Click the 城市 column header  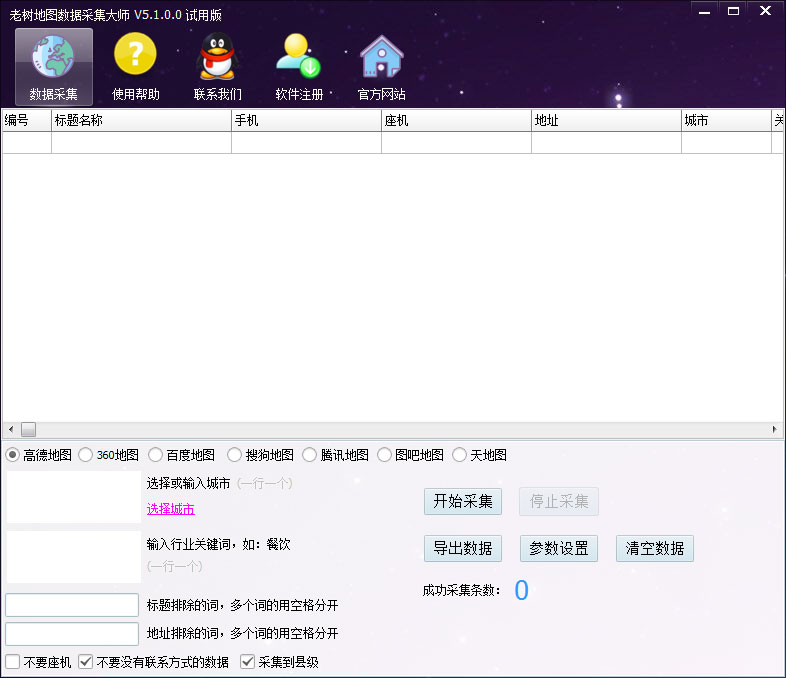[x=726, y=120]
